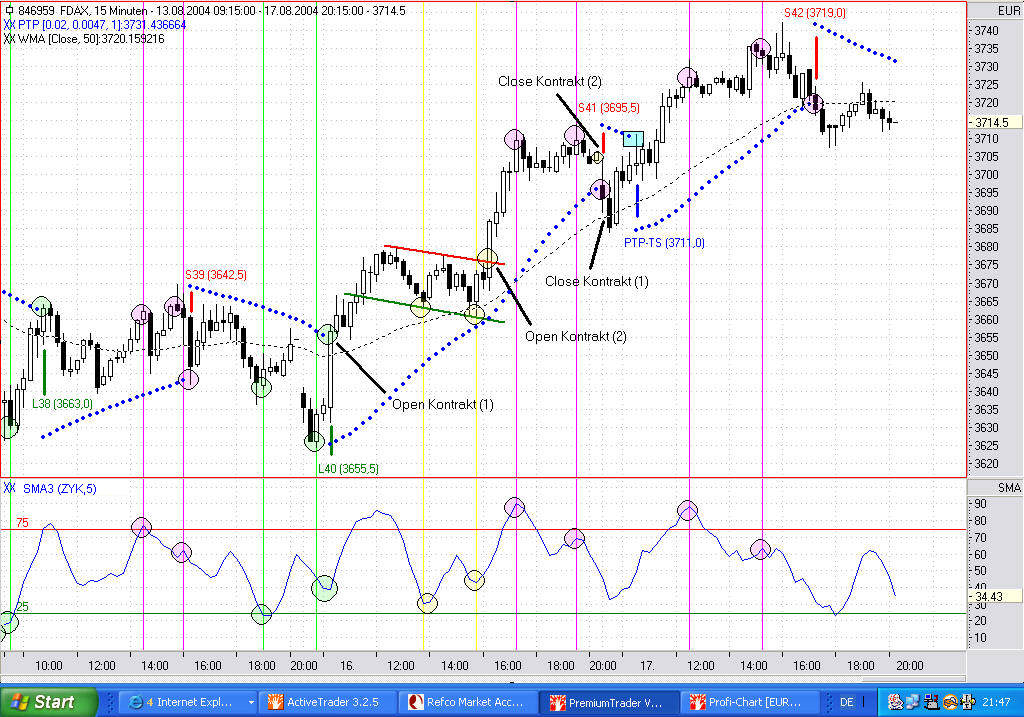1024x717 pixels.
Task: Switch to ActiveTrader 3.2.5 window
Action: click(328, 702)
